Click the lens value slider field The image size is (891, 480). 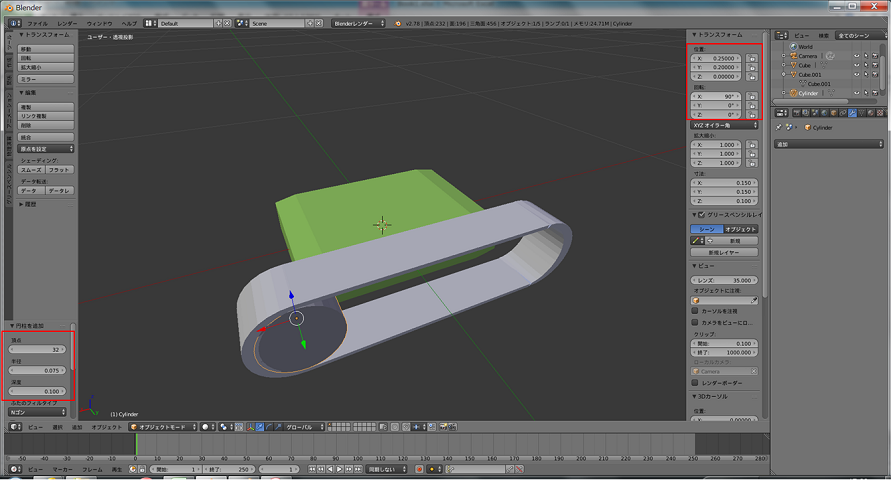[x=725, y=280]
